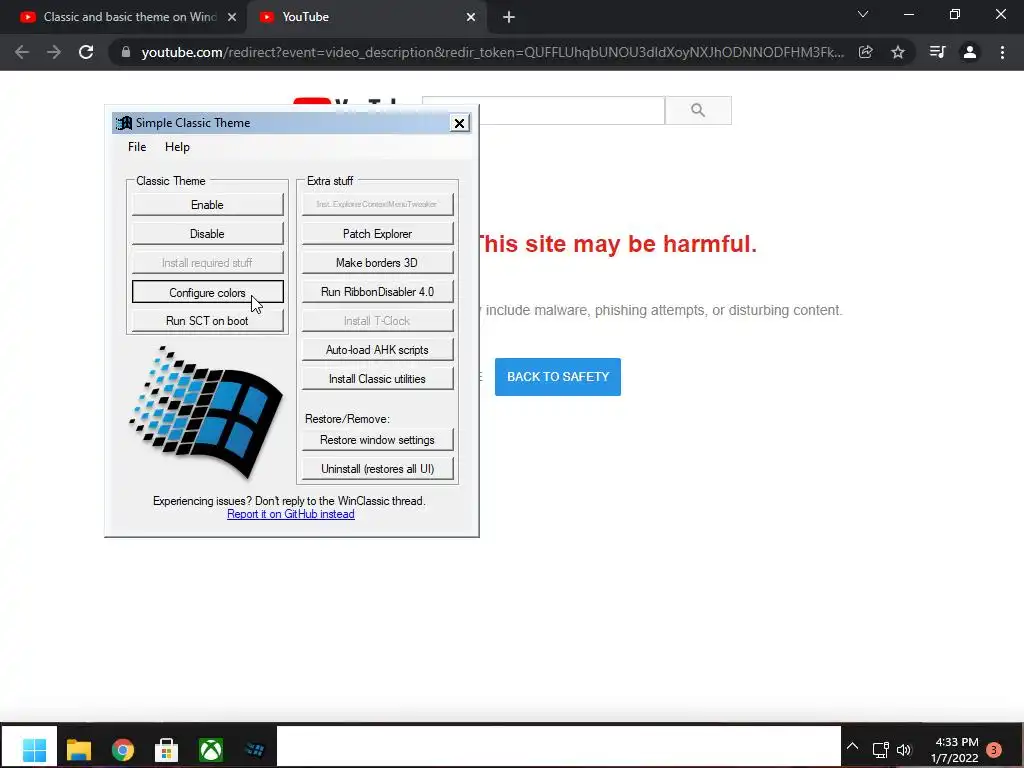Click Patch Explorer
This screenshot has width=1024, height=768.
click(377, 234)
